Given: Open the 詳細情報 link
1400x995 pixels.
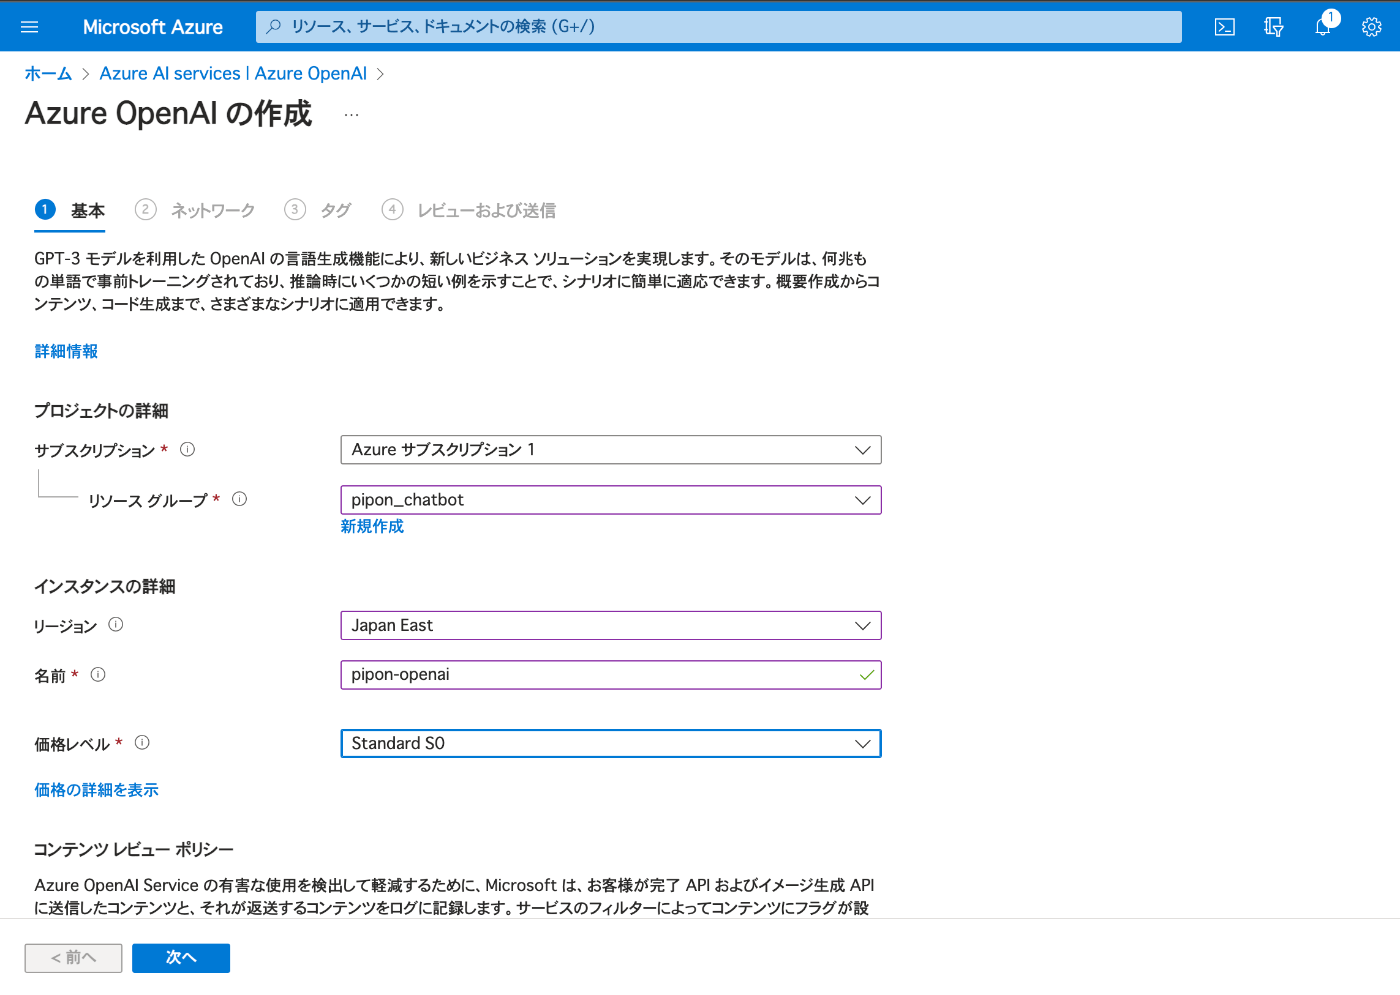Looking at the screenshot, I should pos(66,352).
